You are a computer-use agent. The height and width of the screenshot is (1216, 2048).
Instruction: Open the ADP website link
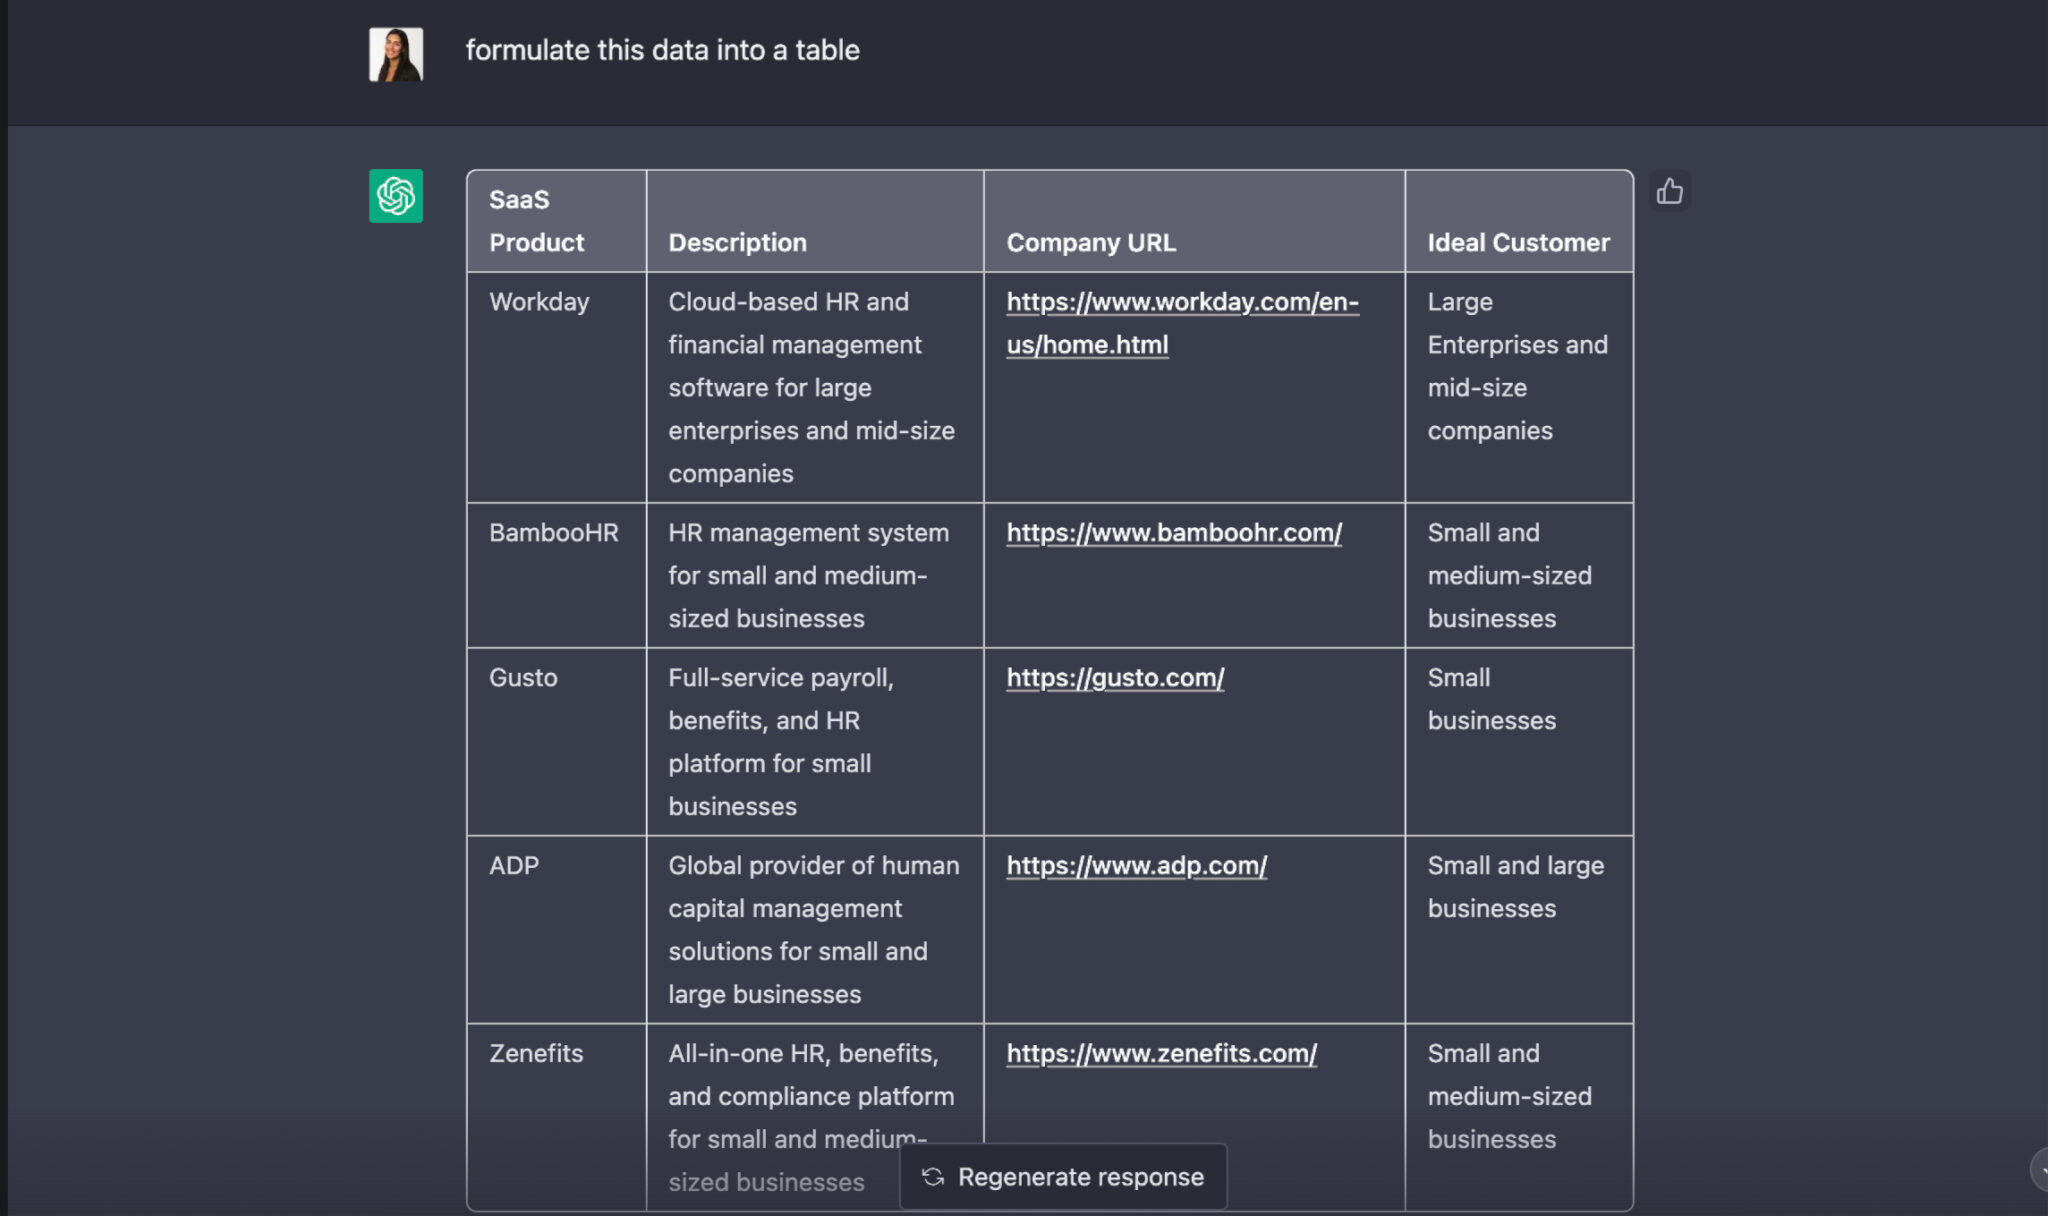tap(1136, 866)
